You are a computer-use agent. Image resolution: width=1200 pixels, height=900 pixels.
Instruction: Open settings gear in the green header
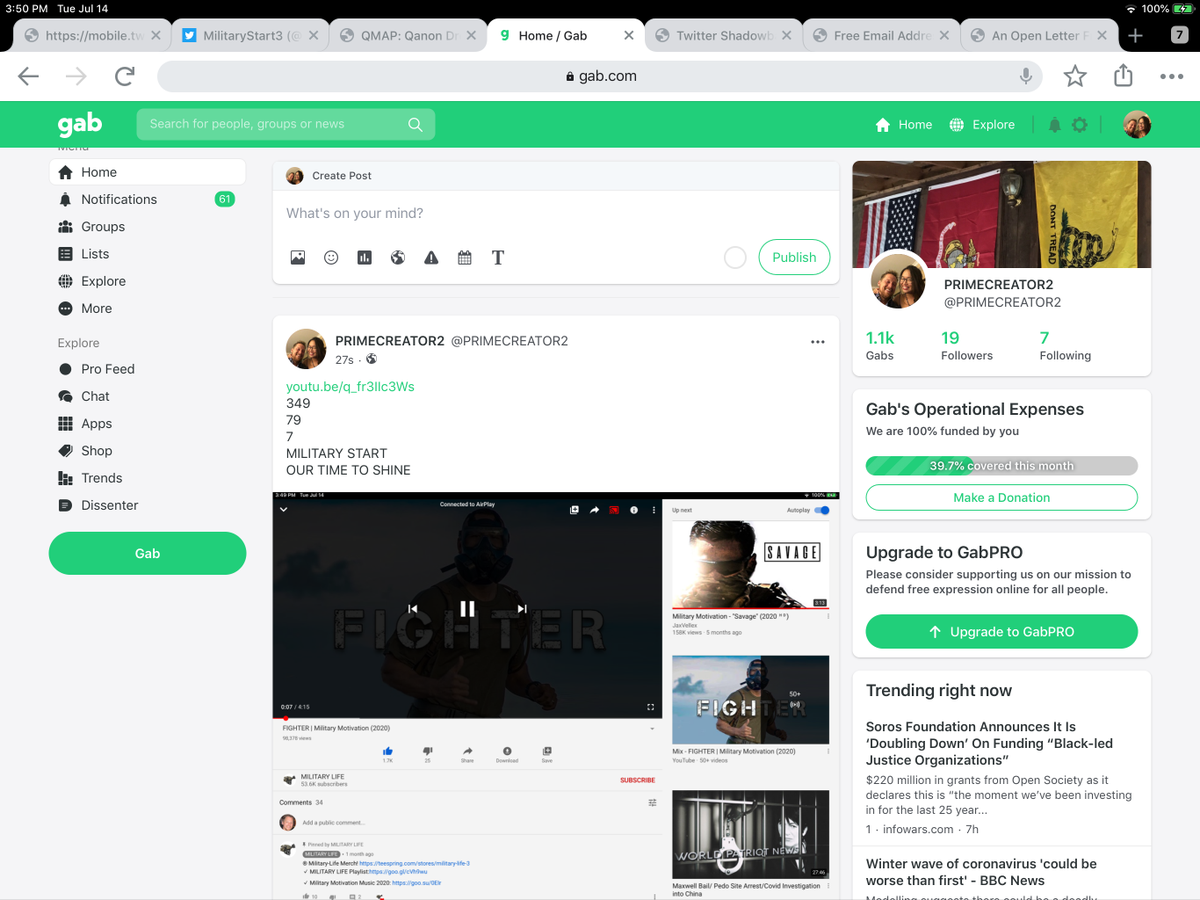point(1079,125)
